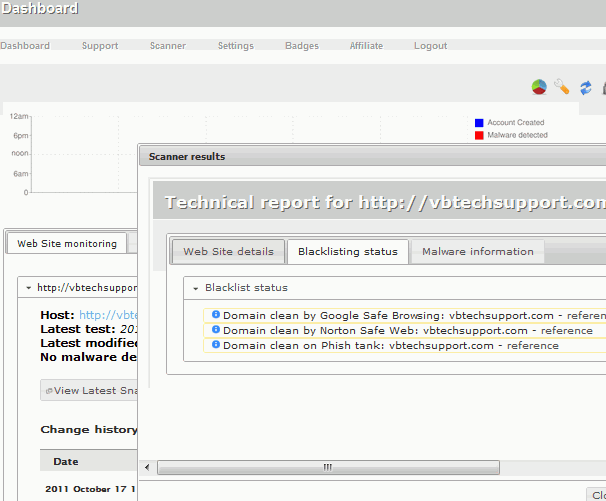This screenshot has height=501, width=606.
Task: Go to the Settings menu item
Action: (x=235, y=46)
